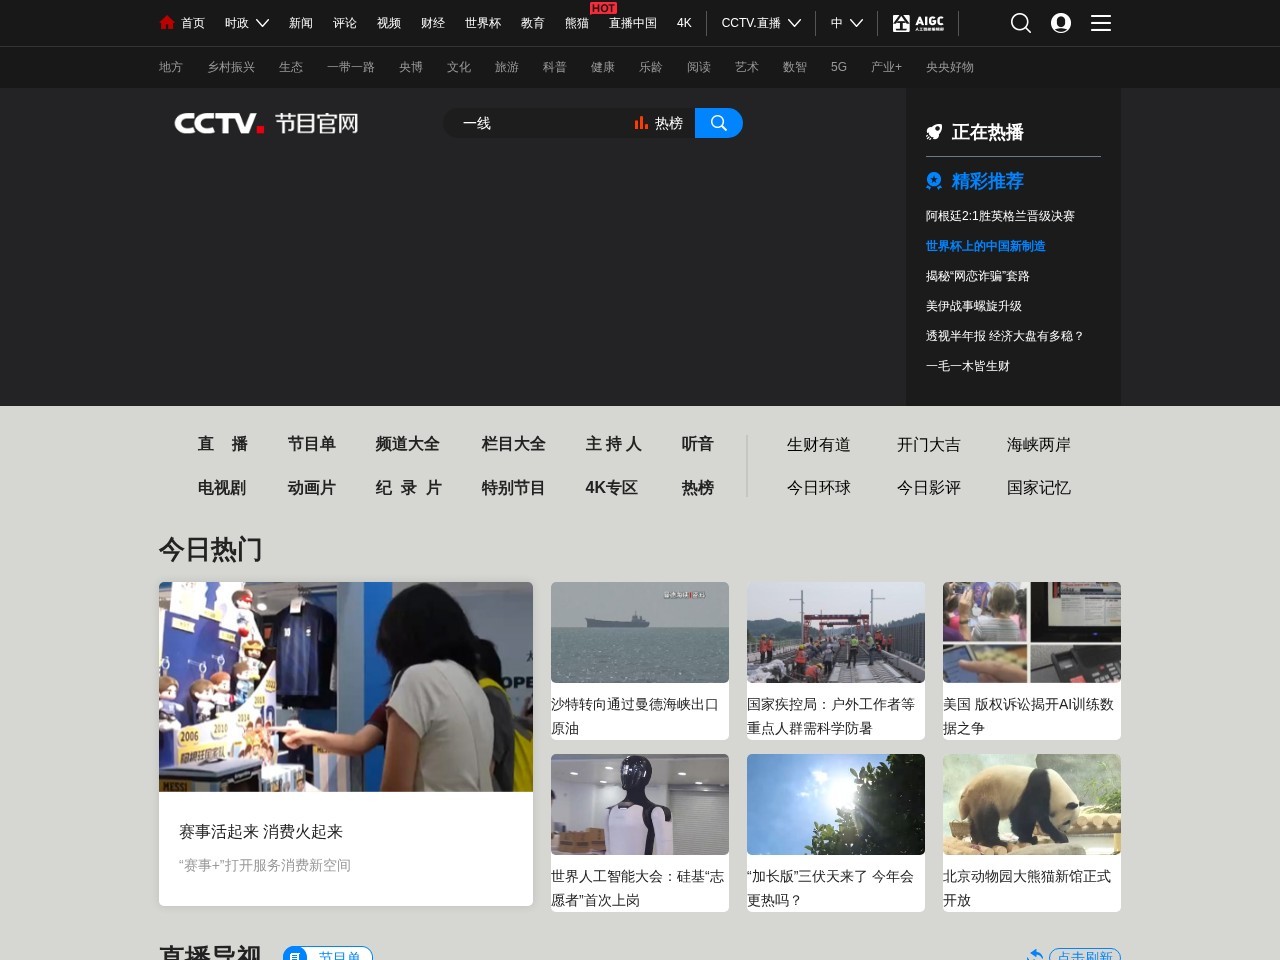Focus the search field containing 一线

click(x=540, y=123)
